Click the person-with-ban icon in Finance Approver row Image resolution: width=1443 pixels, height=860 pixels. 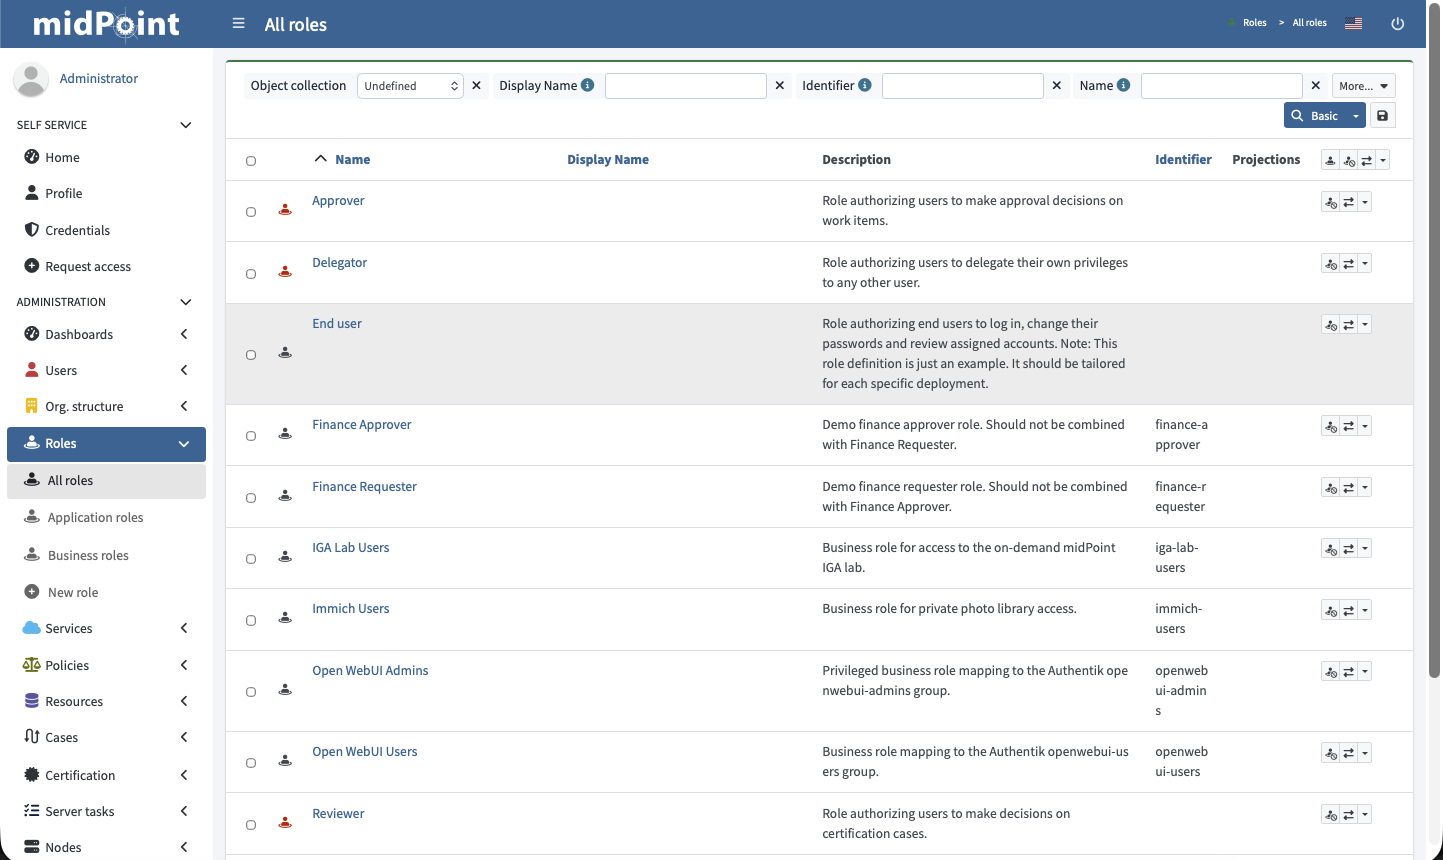tap(1330, 426)
